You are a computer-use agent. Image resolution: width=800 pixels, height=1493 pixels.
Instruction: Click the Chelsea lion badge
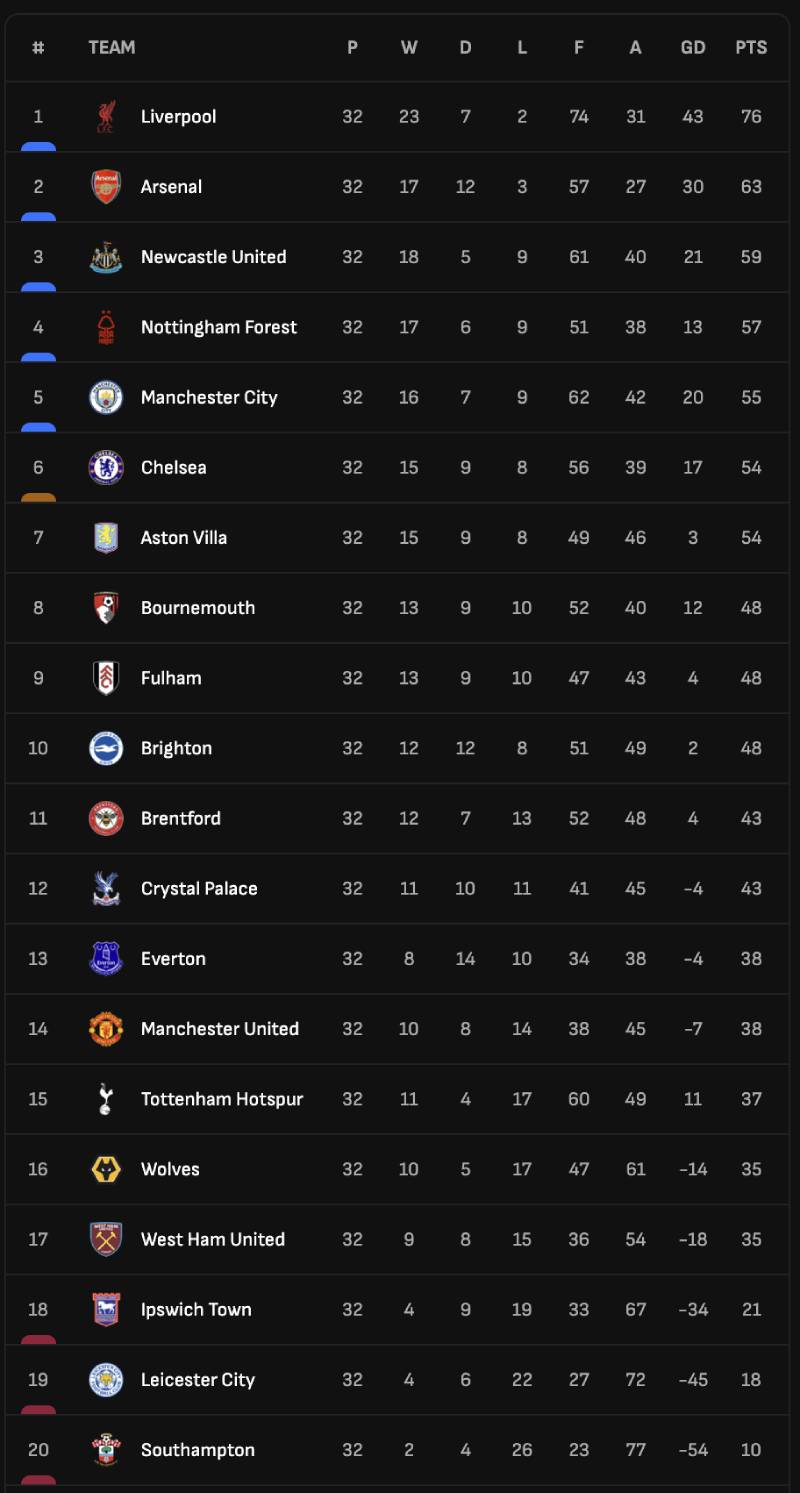coord(106,467)
